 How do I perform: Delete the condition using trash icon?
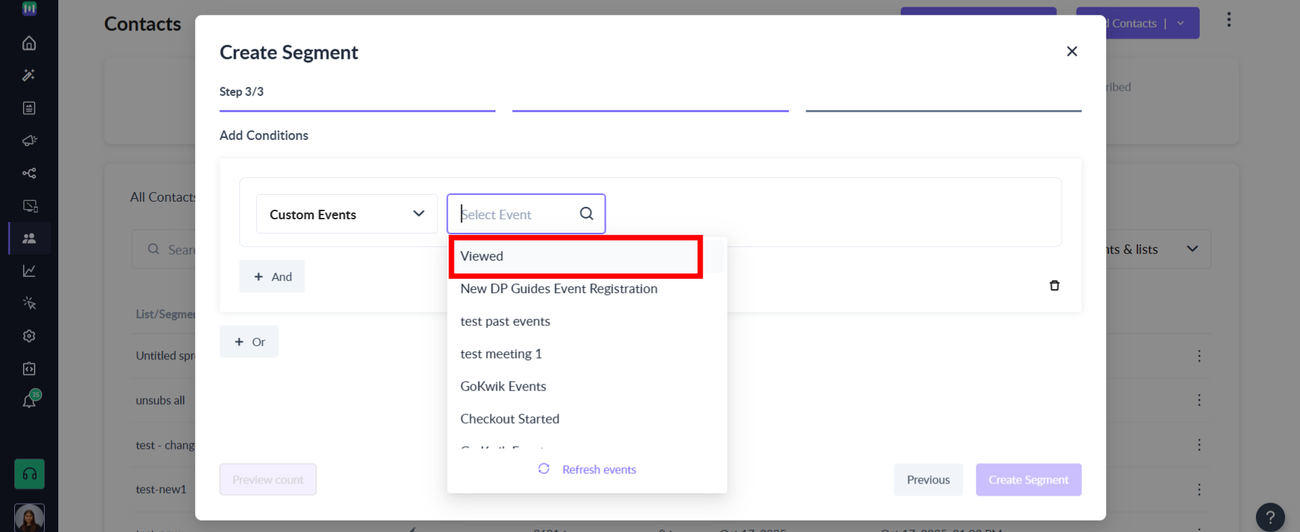1054,286
